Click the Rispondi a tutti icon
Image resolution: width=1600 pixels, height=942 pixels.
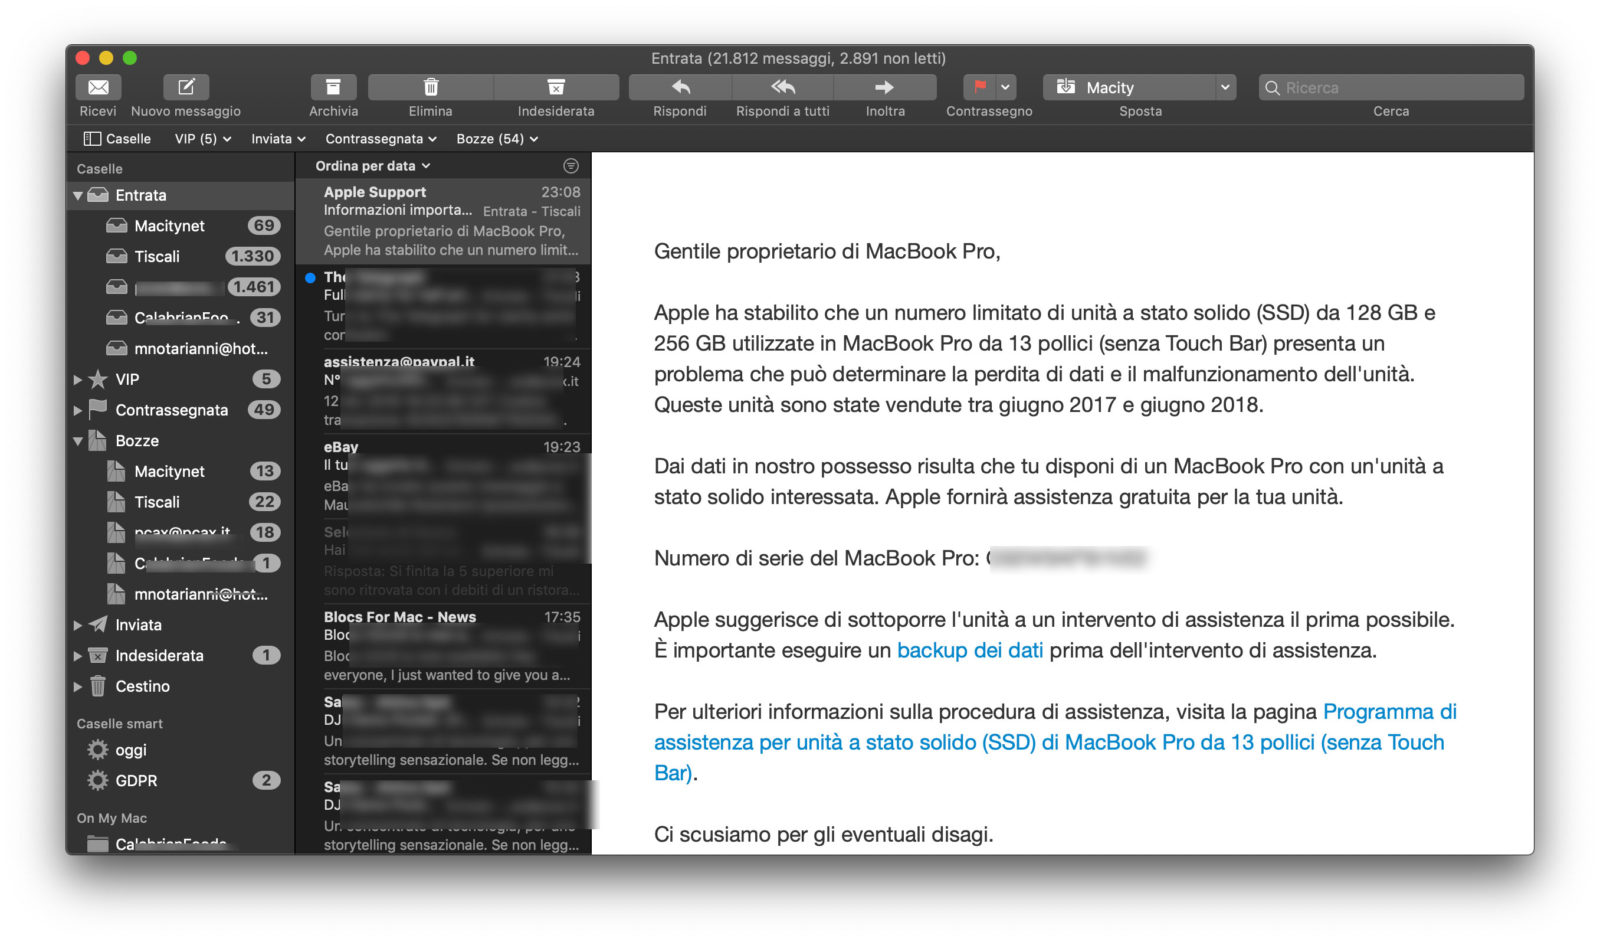pos(783,87)
